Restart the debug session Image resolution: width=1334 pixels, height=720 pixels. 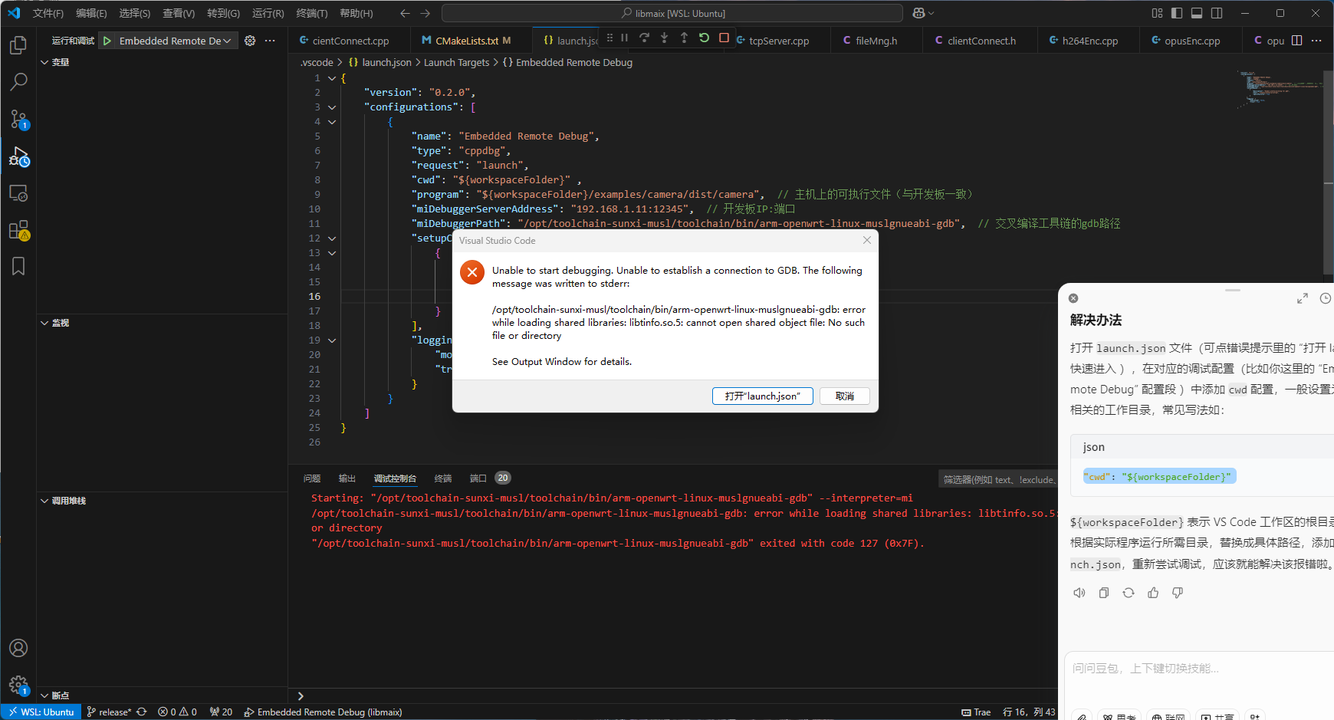click(704, 38)
